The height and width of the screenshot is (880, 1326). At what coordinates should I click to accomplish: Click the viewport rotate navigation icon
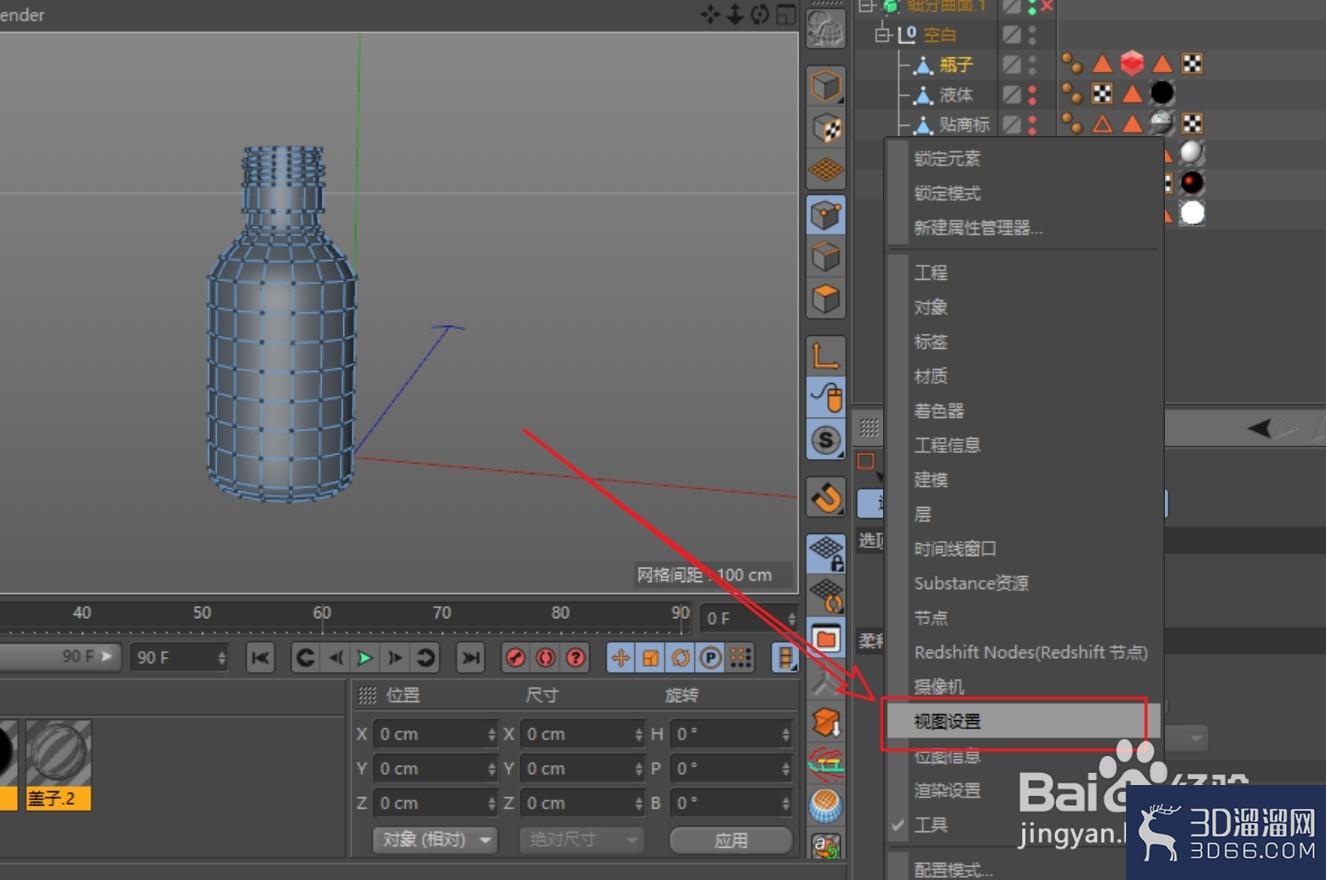(x=760, y=14)
